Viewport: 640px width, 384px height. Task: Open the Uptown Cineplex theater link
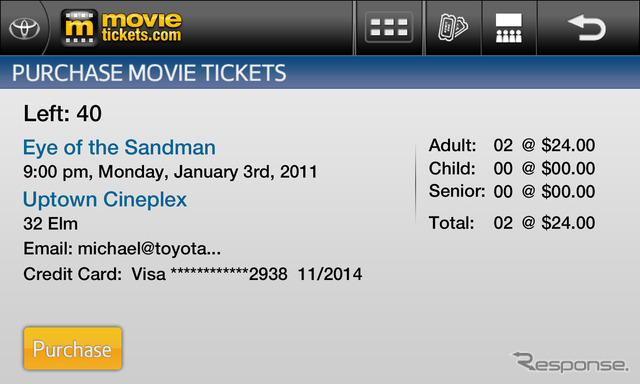(x=105, y=200)
